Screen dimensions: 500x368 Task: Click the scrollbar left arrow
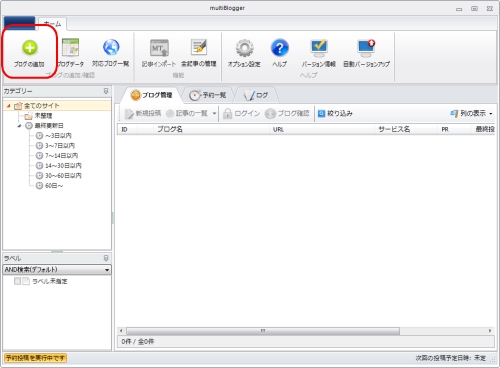(121, 331)
